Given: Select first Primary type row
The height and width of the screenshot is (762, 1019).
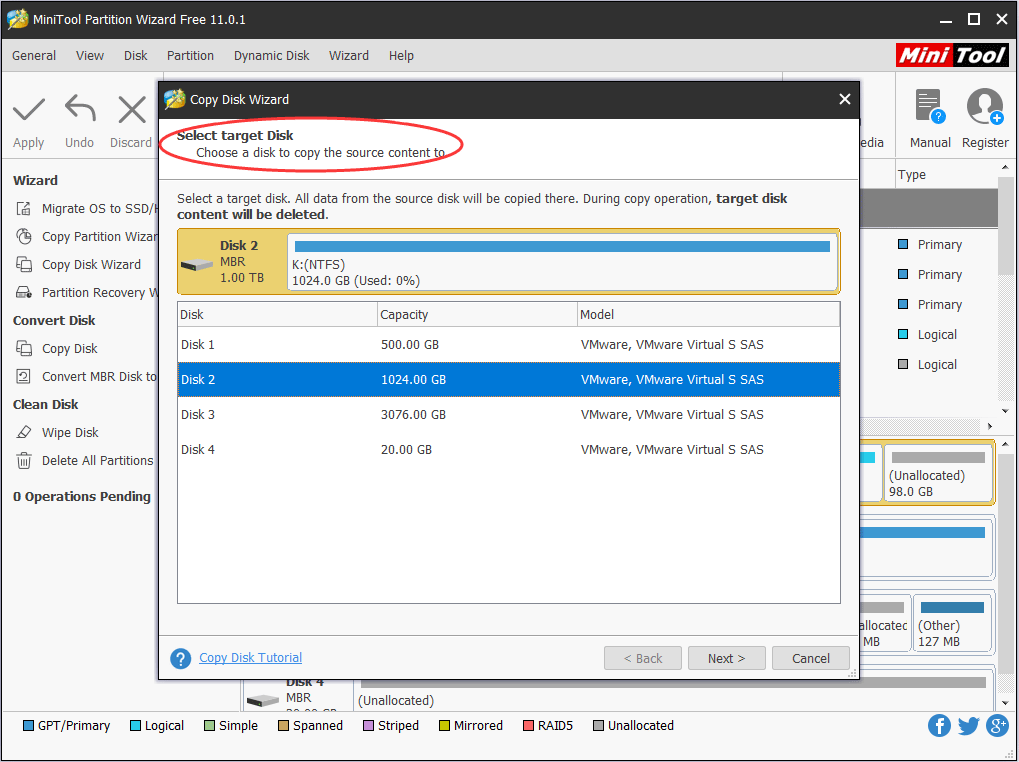Looking at the screenshot, I should pyautogui.click(x=930, y=244).
